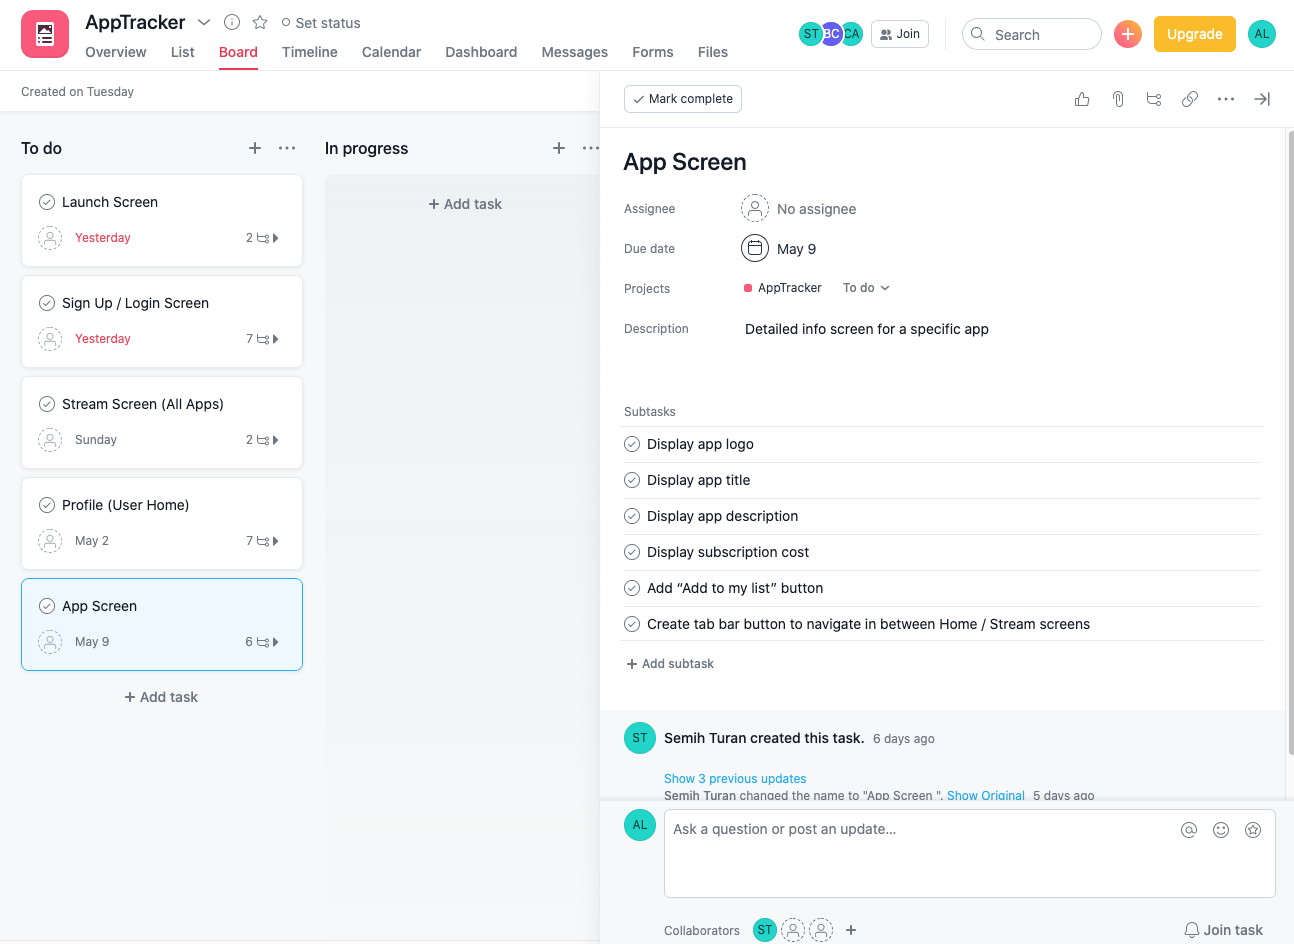Image resolution: width=1294 pixels, height=944 pixels.
Task: Open the emoji picker in the comment box
Action: (x=1220, y=829)
